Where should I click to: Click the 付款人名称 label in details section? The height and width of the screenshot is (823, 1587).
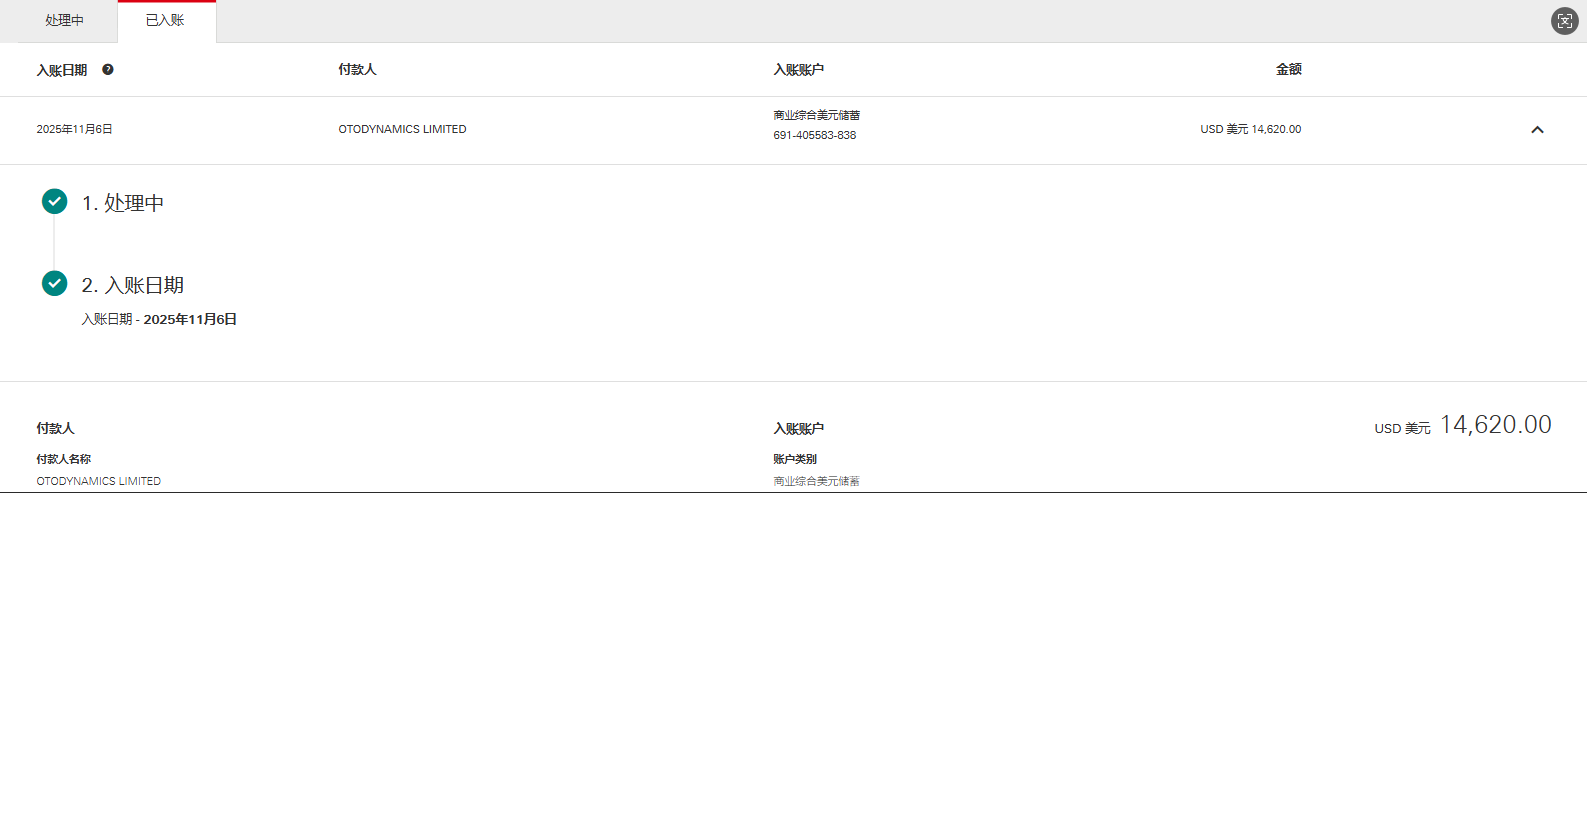pyautogui.click(x=64, y=460)
